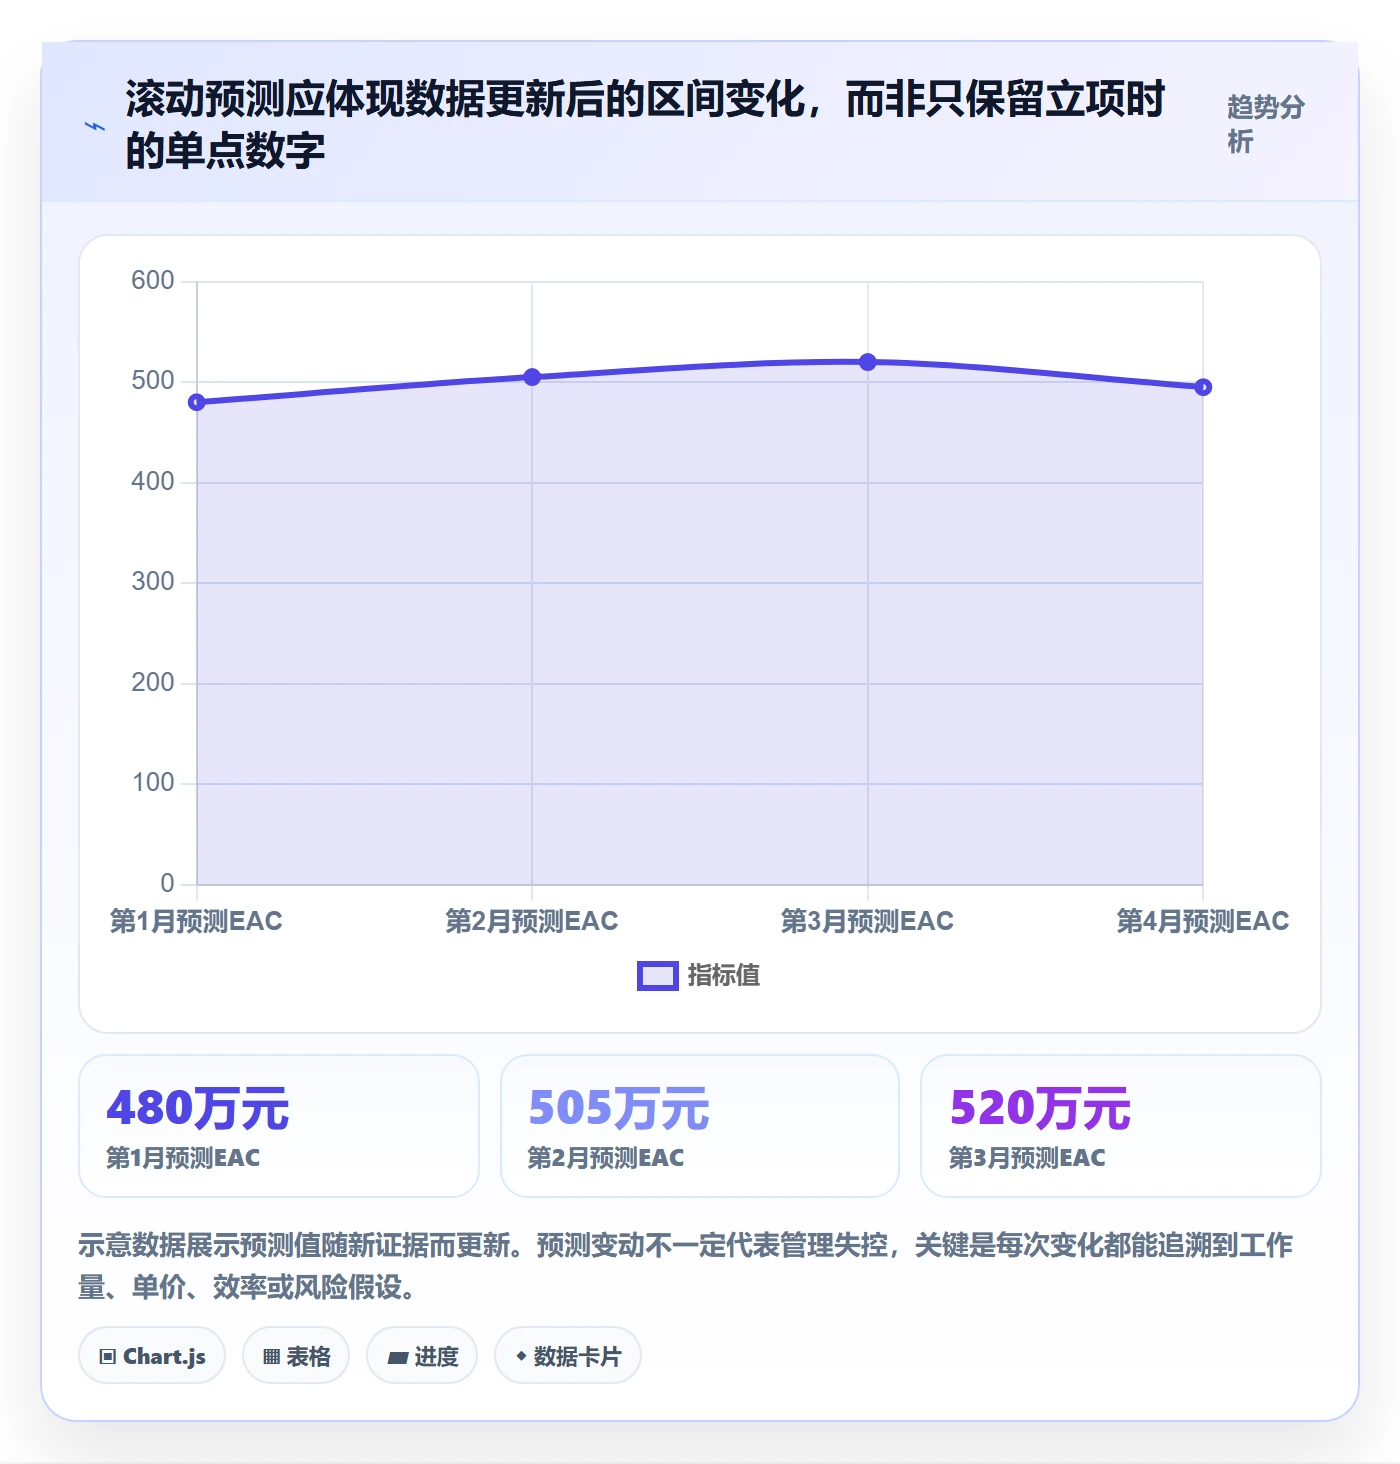Image resolution: width=1400 pixels, height=1464 pixels.
Task: Click the 进度 tag
Action: pos(422,1356)
